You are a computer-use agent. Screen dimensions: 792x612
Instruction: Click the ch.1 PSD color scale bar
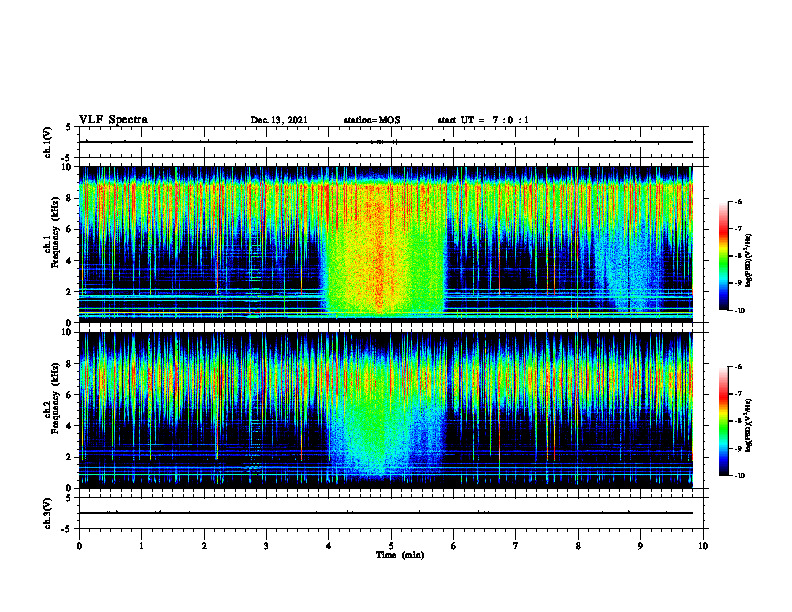723,256
